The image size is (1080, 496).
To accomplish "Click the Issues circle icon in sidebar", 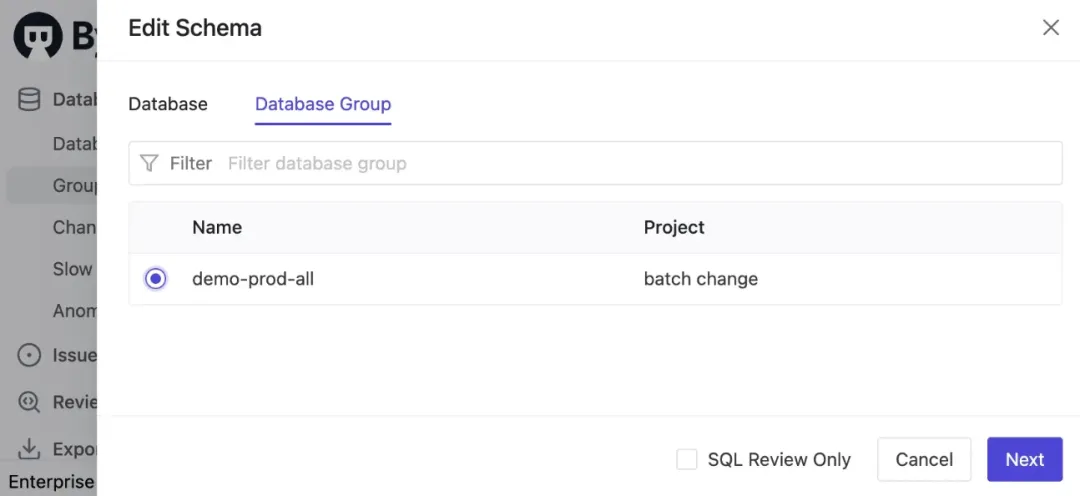I will tap(30, 355).
